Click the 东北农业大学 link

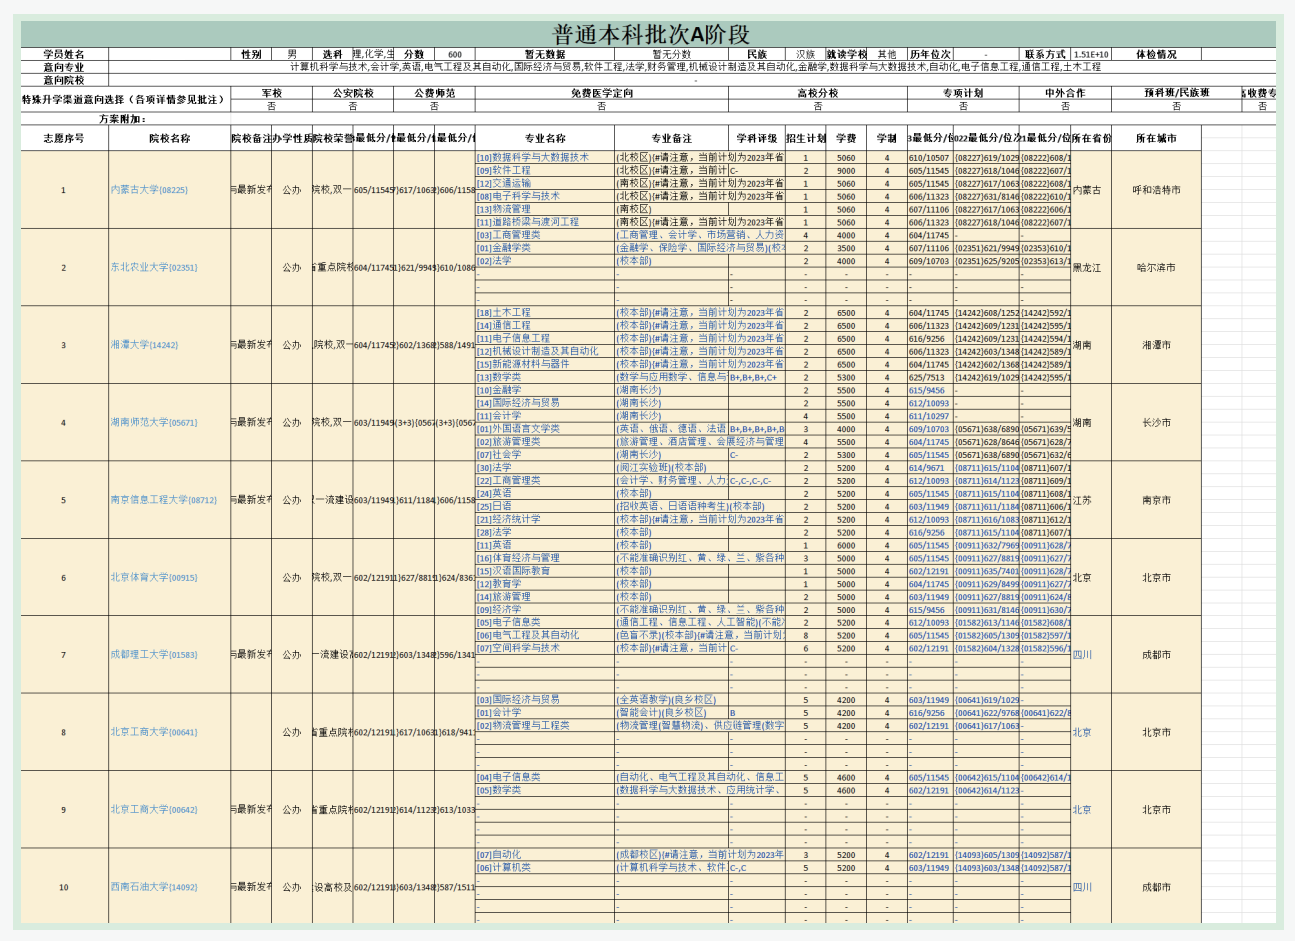coord(154,267)
